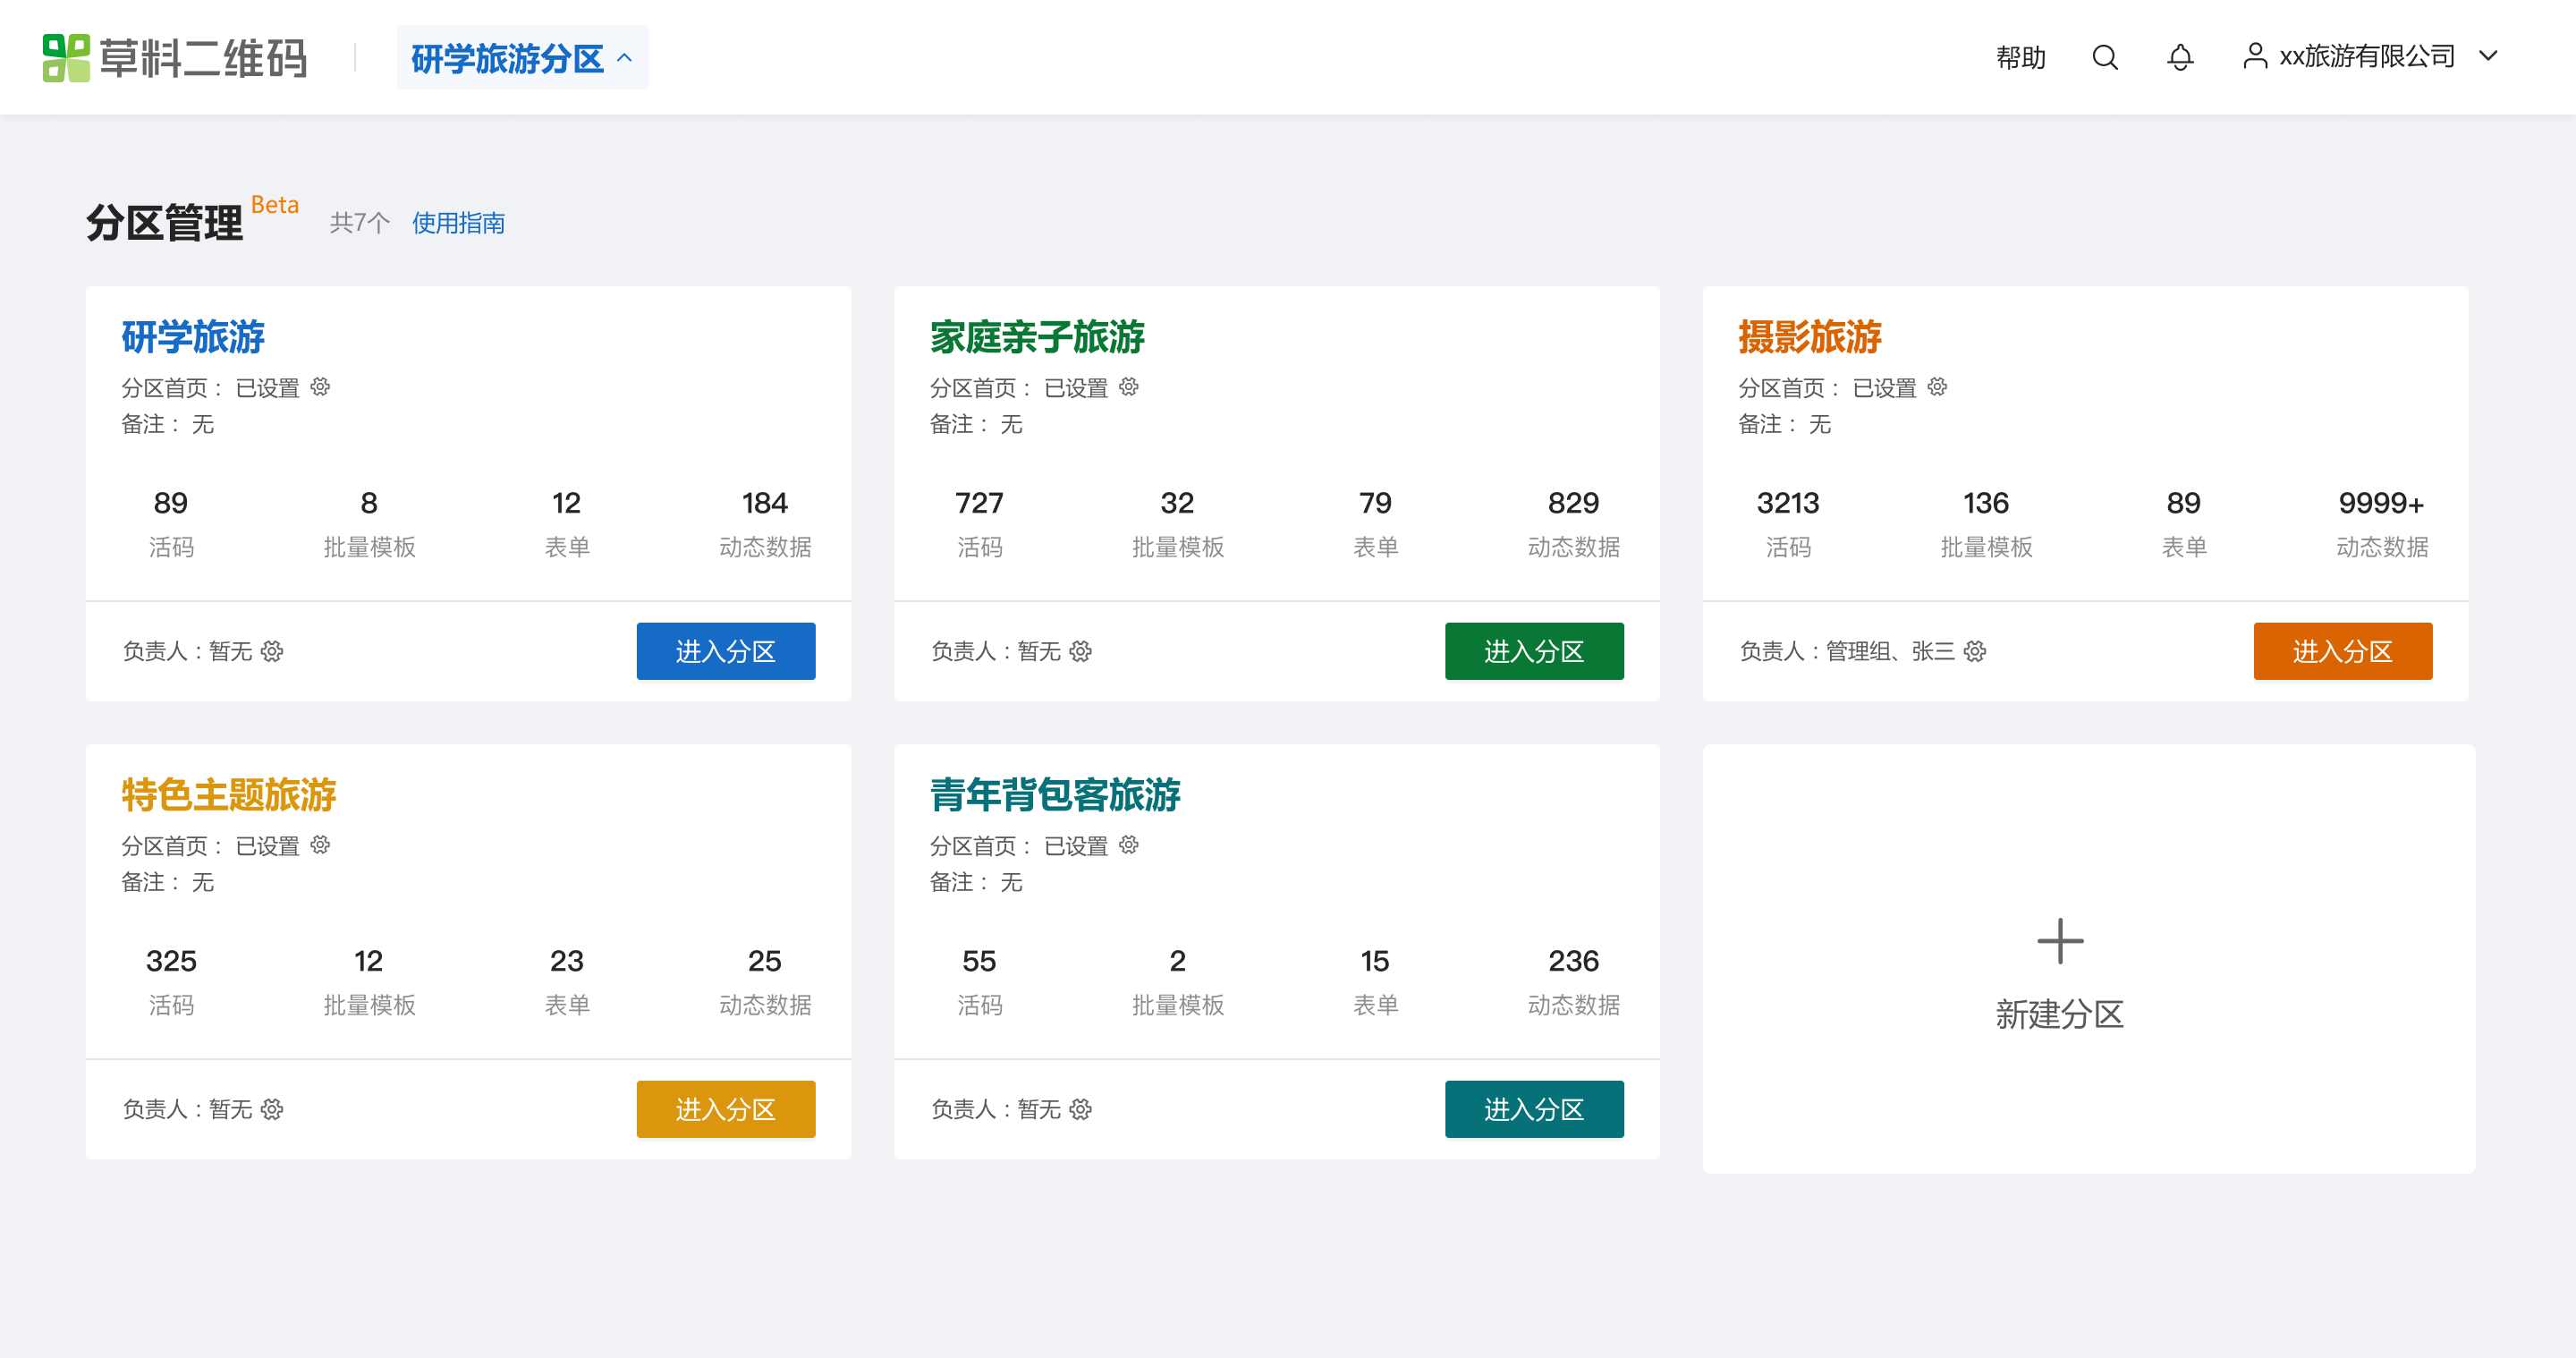Screen dimensions: 2576x1358
Task: Edit 负责人 gear in 青年背包客旅游 card
Action: pos(1080,1109)
